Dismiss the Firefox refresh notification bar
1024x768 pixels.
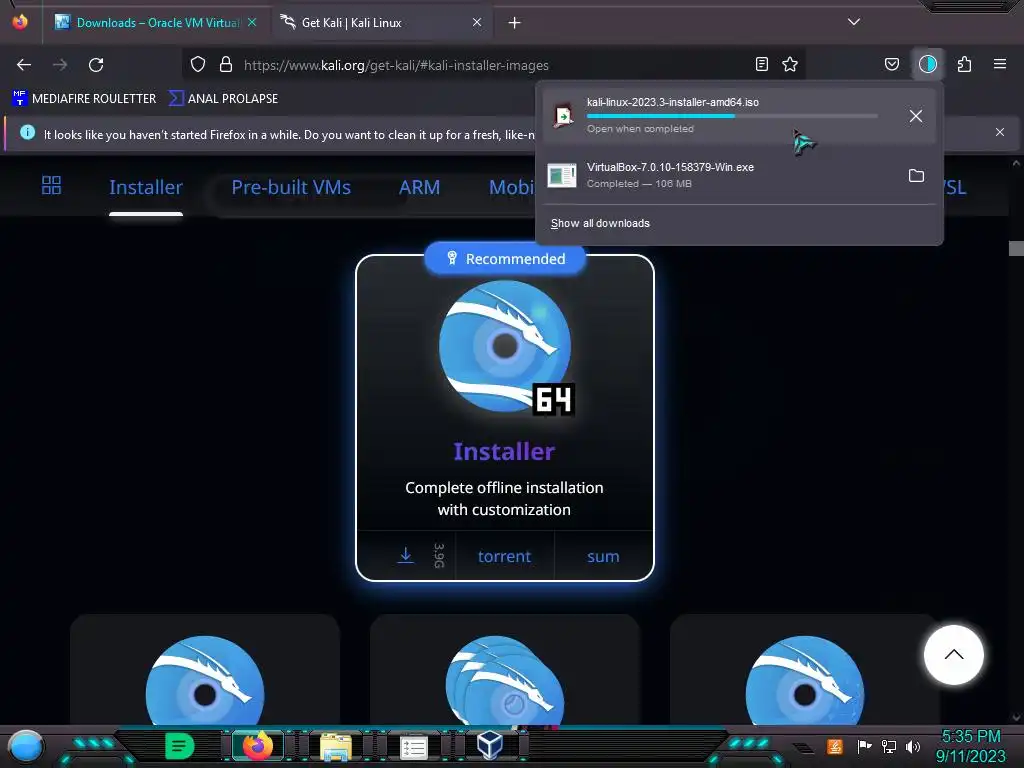click(x=999, y=132)
